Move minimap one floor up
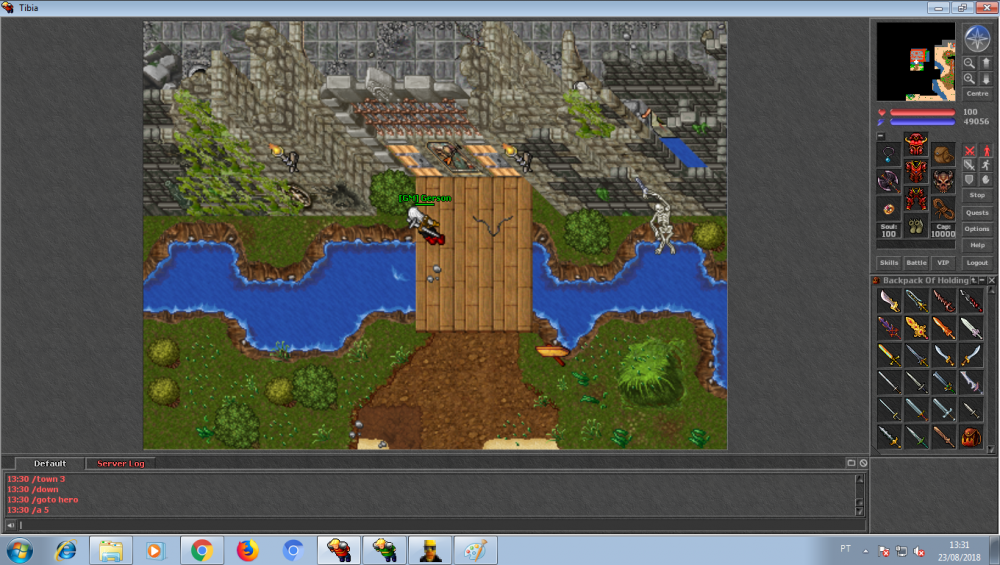Viewport: 1000px width, 565px height. pyautogui.click(x=985, y=63)
